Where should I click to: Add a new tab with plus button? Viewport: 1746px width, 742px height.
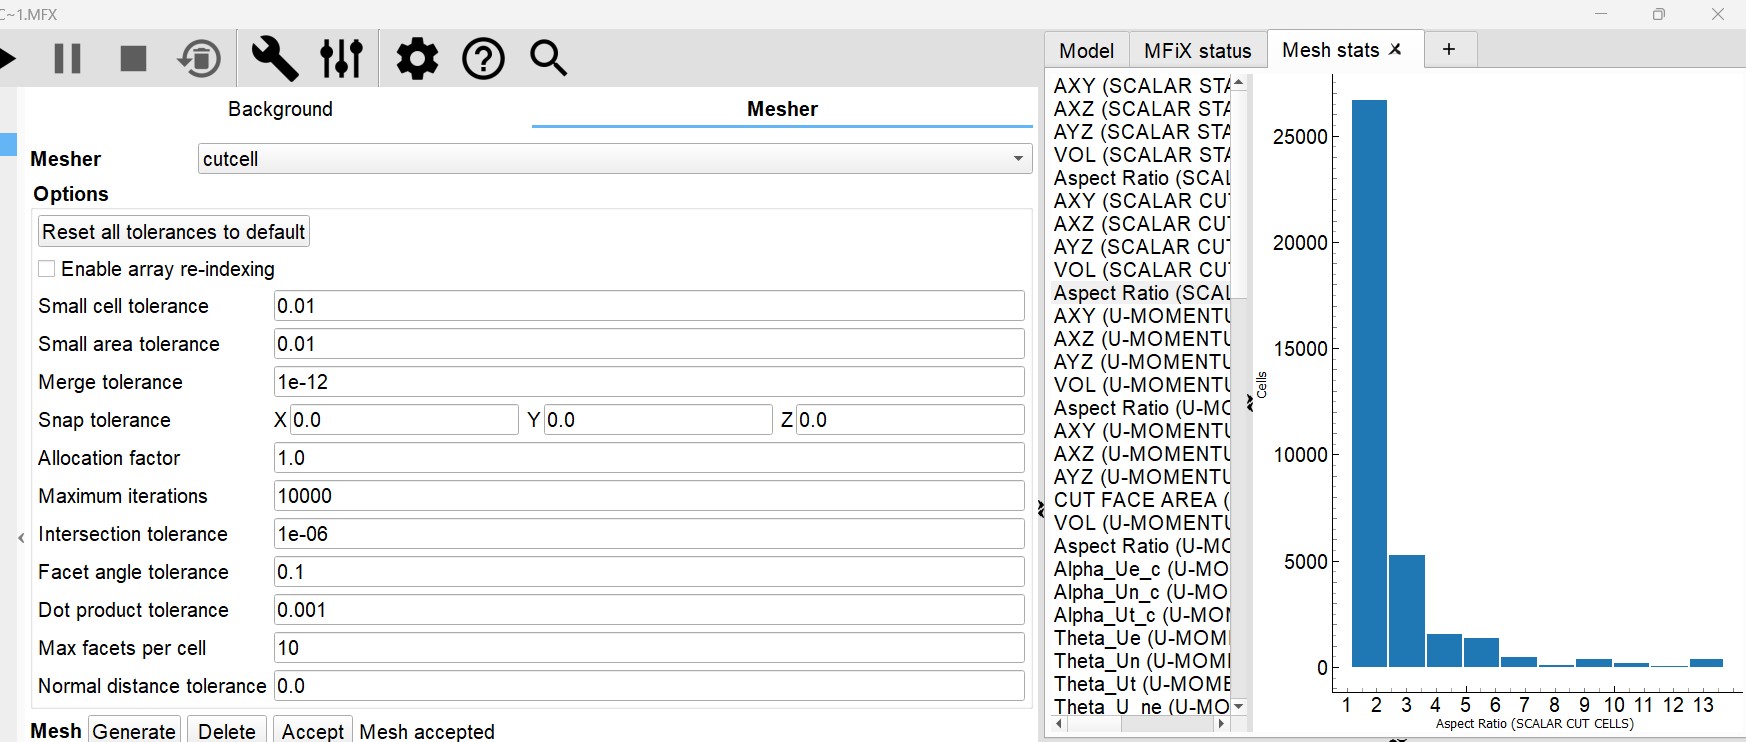(1448, 50)
